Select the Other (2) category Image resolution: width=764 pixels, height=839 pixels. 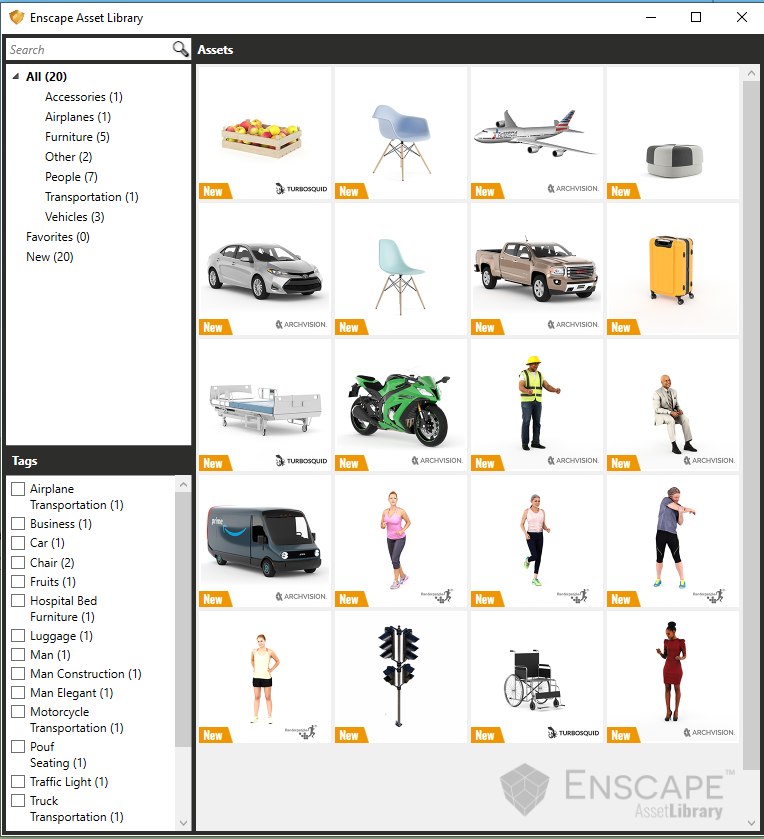point(68,157)
